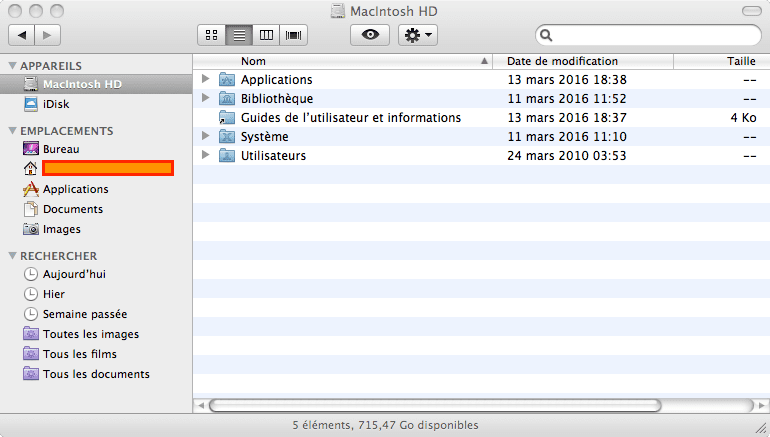770x437 pixels.
Task: Open Documents in the sidebar
Action: pos(73,209)
